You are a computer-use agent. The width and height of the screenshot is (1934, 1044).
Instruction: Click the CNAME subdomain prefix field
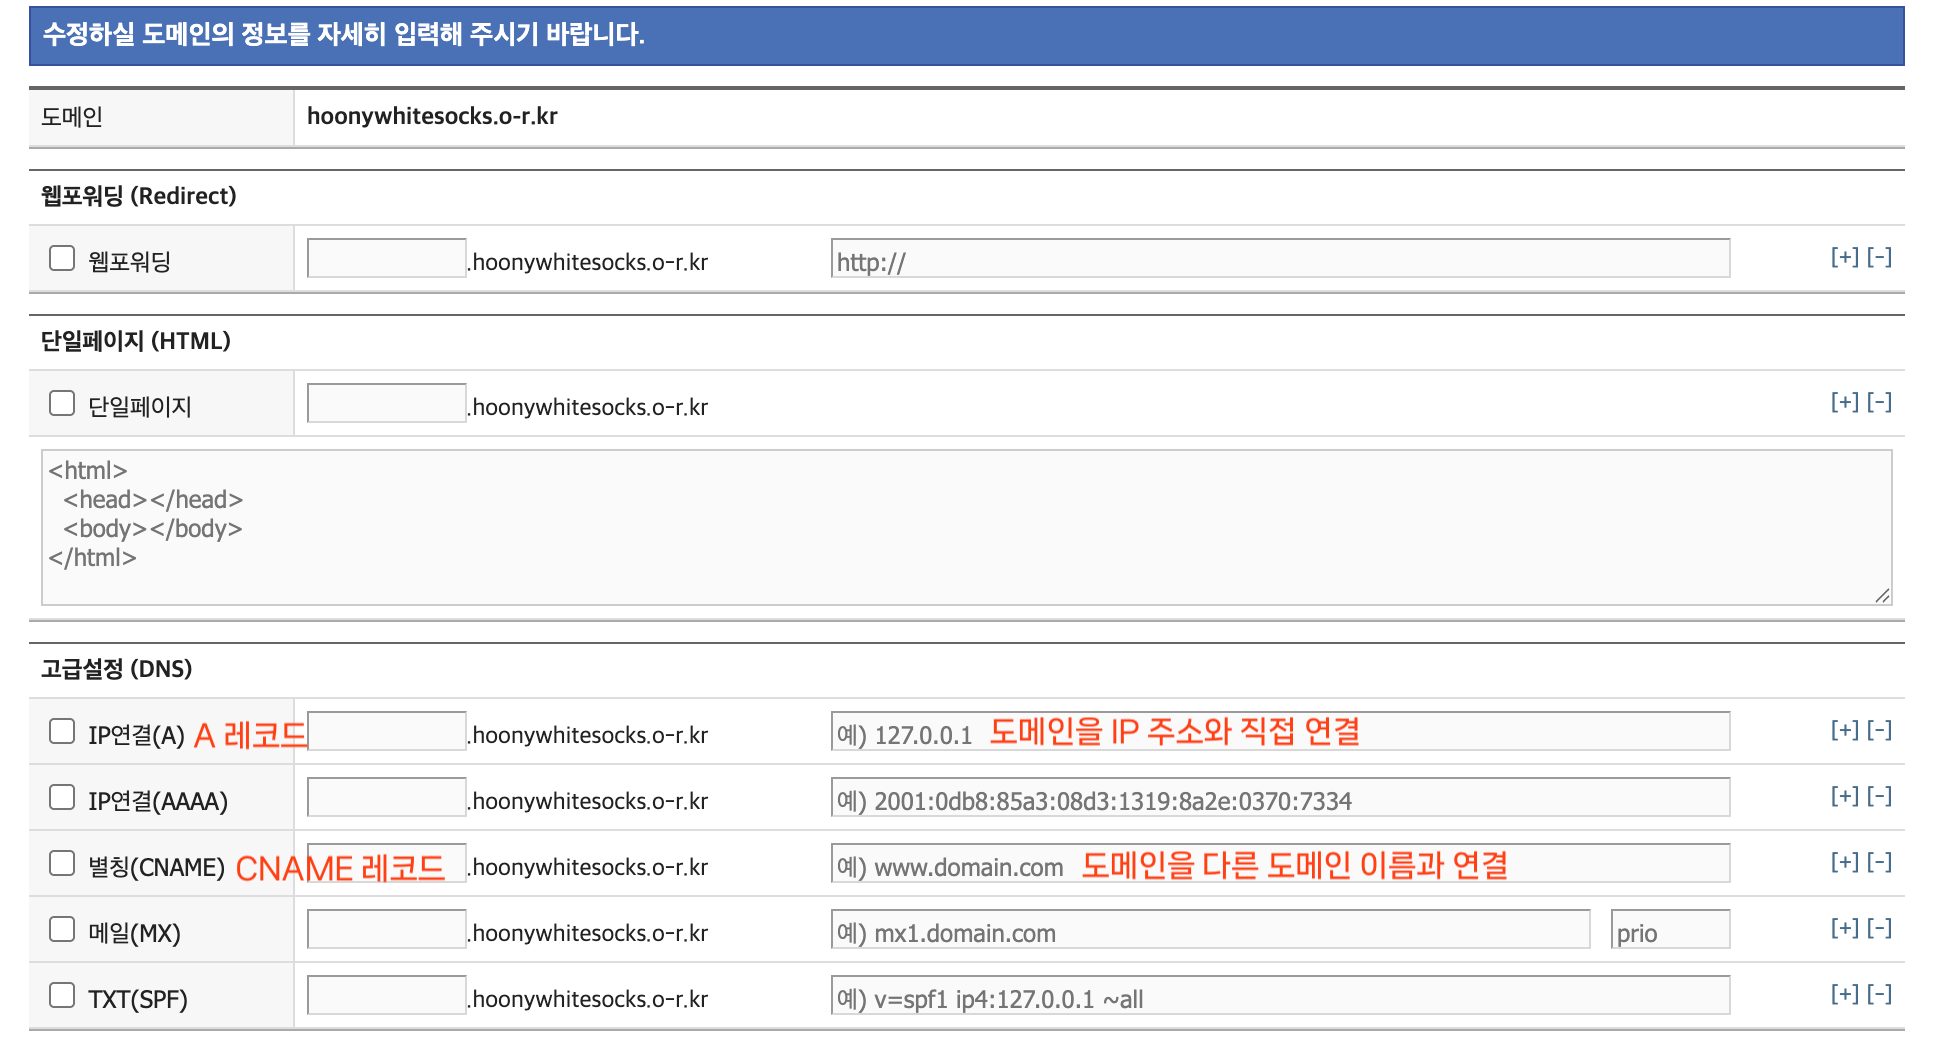click(x=386, y=864)
